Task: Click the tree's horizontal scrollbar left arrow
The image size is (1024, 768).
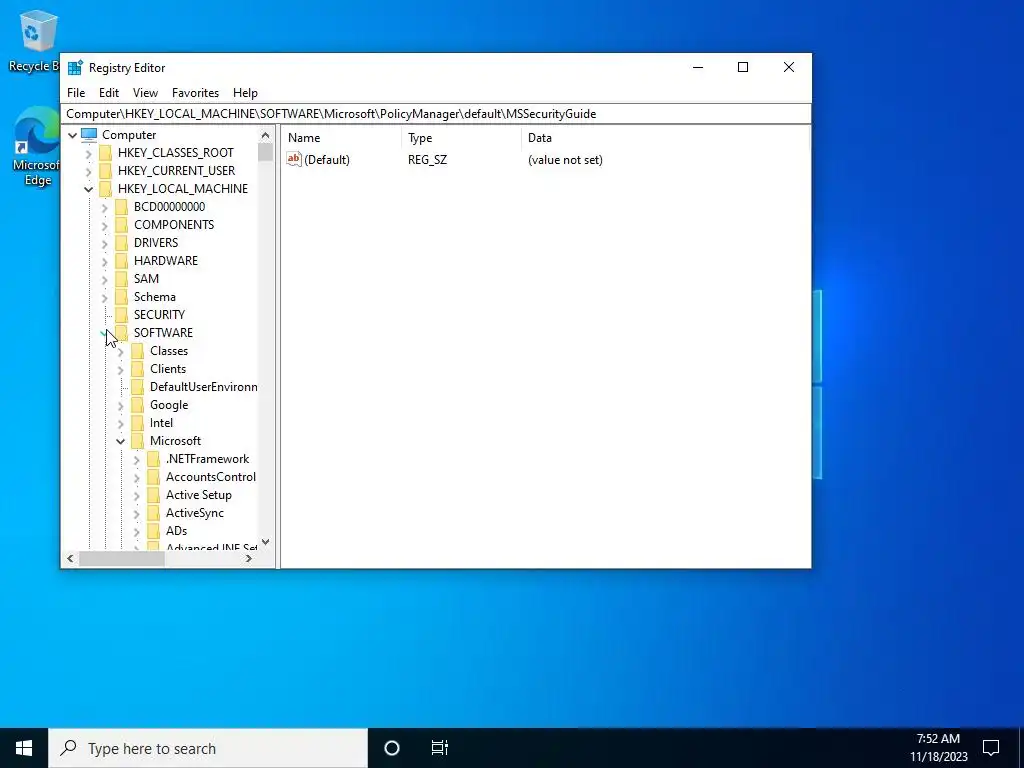Action: (x=71, y=558)
